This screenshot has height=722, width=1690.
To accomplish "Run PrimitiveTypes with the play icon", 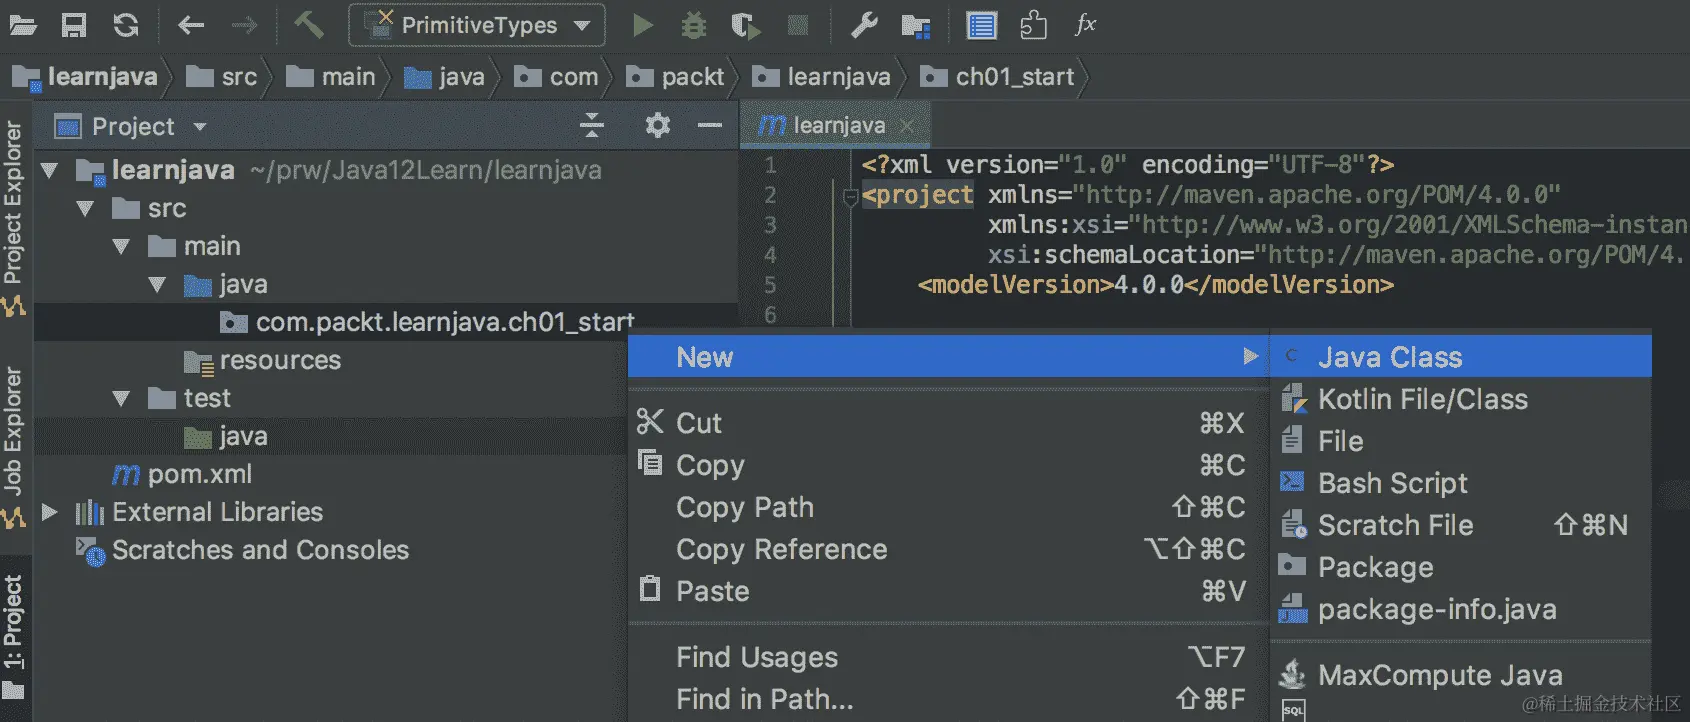I will [643, 25].
